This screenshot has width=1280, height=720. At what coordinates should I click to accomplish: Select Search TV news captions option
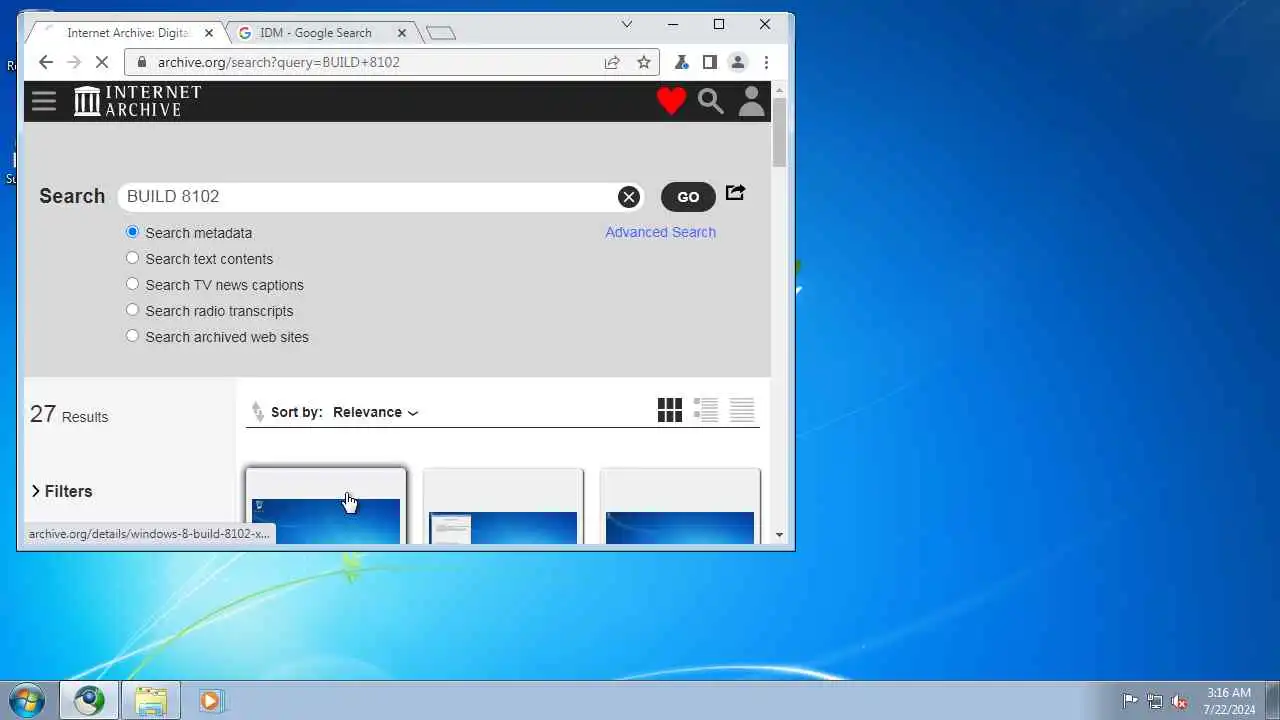[x=132, y=284]
